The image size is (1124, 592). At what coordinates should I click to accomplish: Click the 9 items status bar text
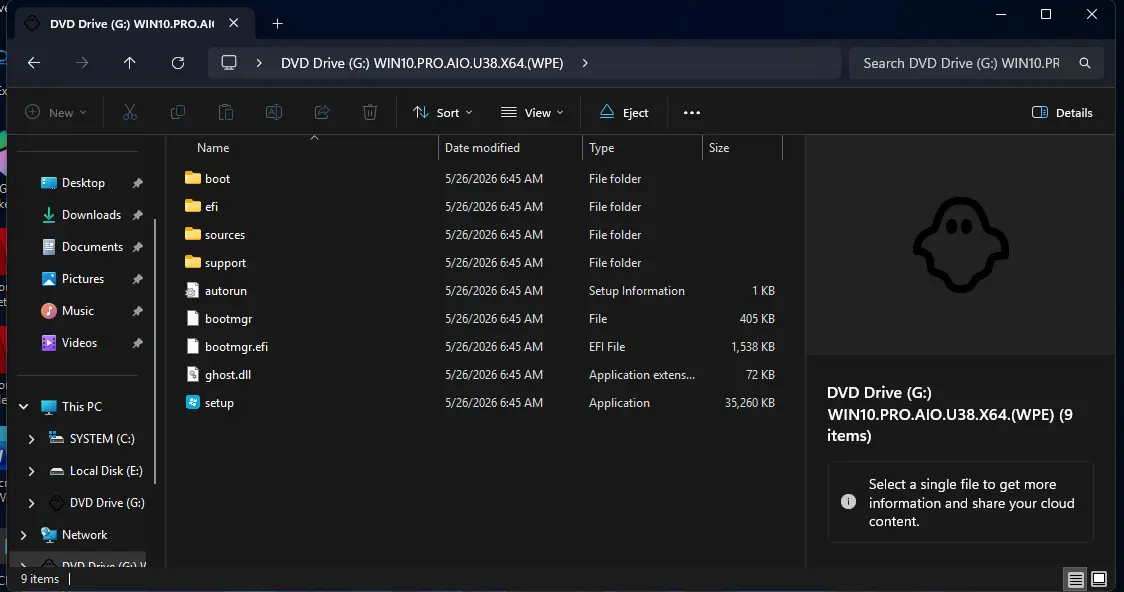(39, 578)
